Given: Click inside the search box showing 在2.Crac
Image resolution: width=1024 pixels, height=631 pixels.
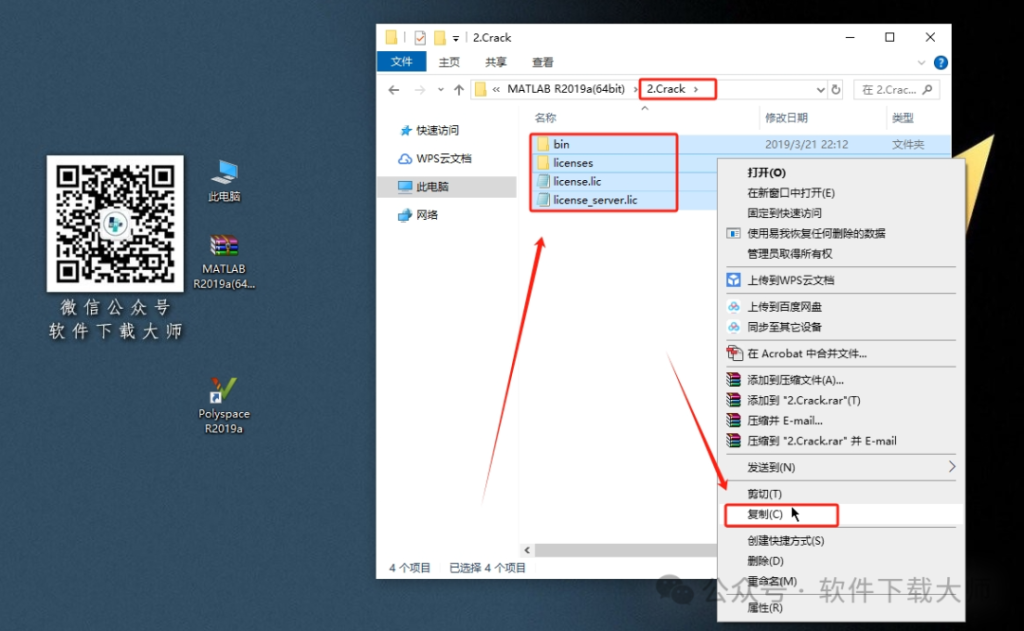Looking at the screenshot, I should (895, 89).
